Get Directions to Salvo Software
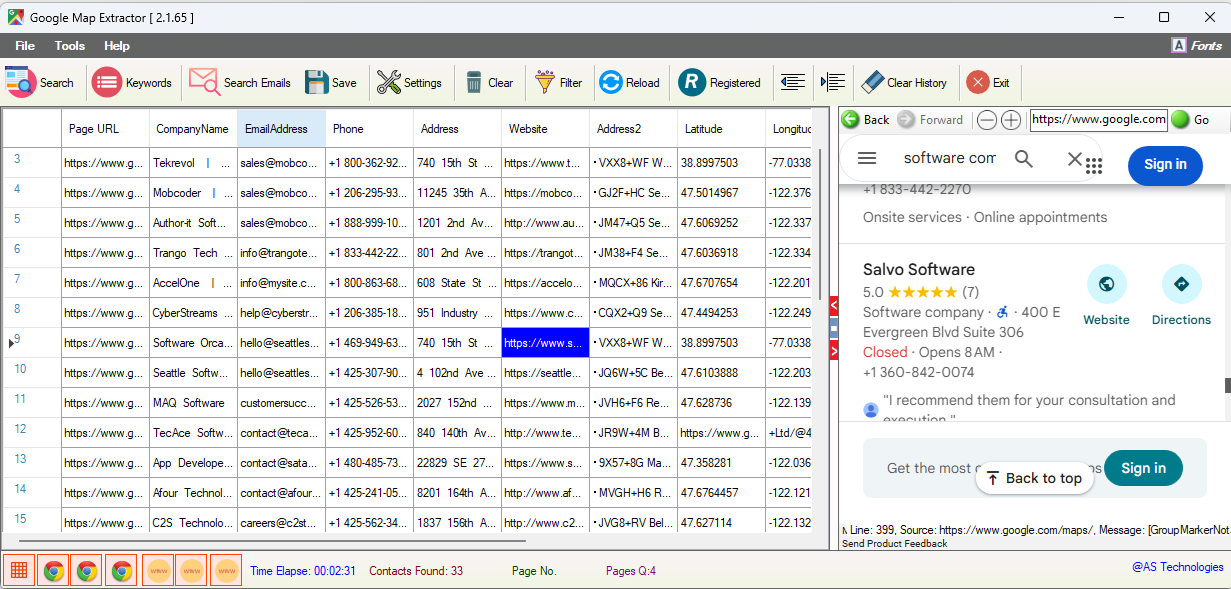Viewport: 1231px width, 589px height. 1181,284
